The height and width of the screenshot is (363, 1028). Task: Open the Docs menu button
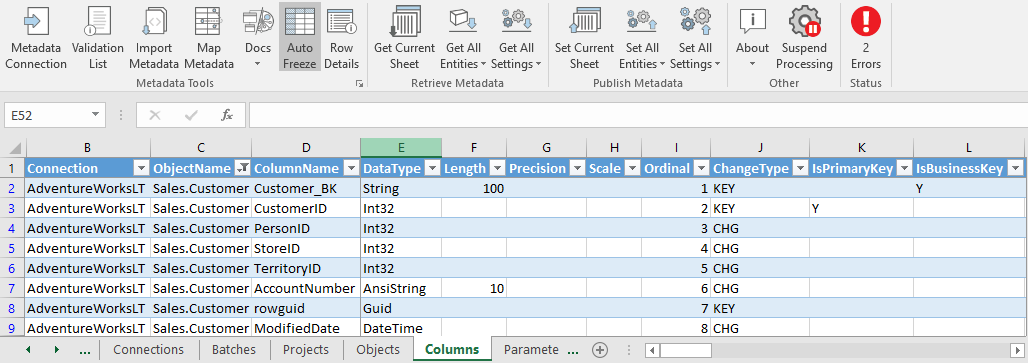[258, 37]
